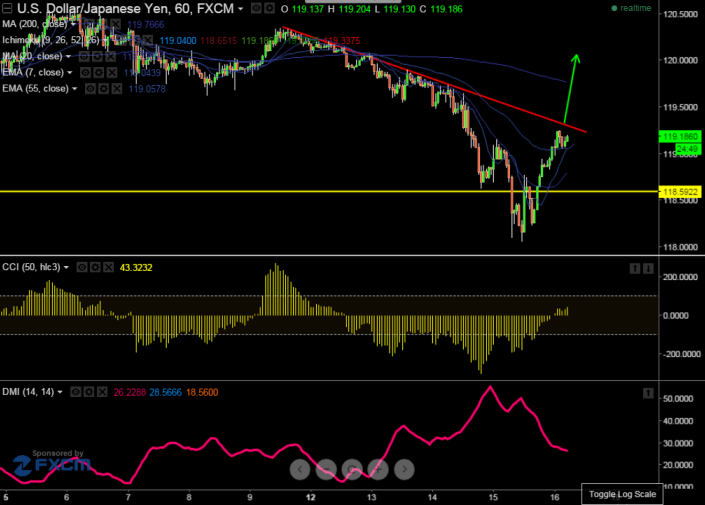Click the right navigation arrow in chart controls

pos(404,469)
